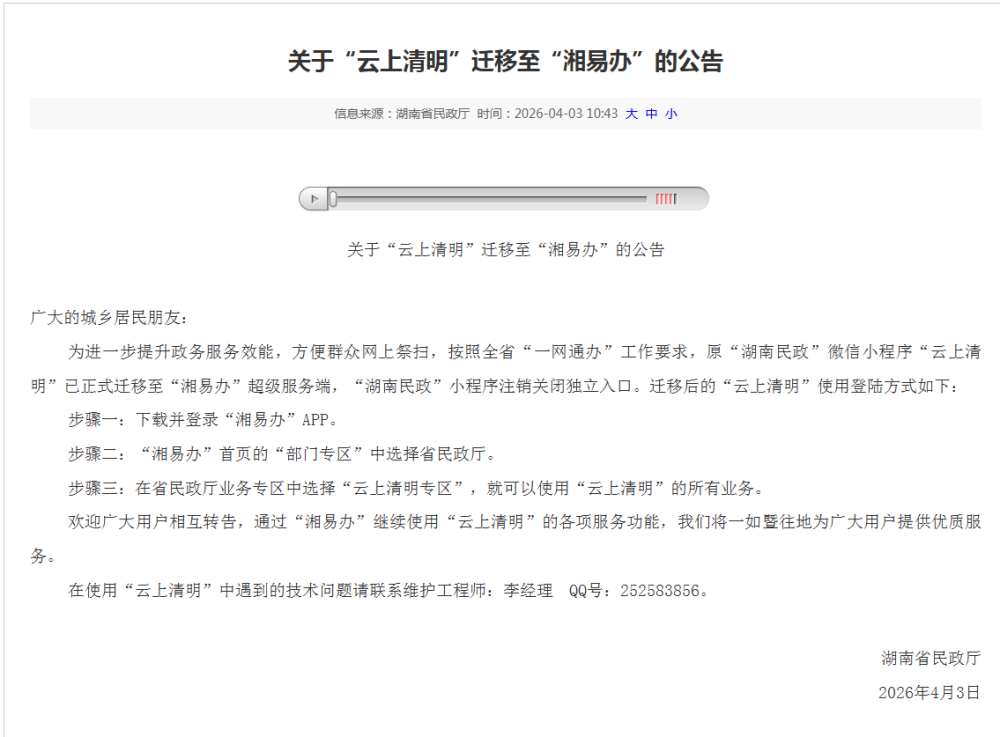This screenshot has height=737, width=1000.
Task: Click the caption below the audio player
Action: click(506, 249)
